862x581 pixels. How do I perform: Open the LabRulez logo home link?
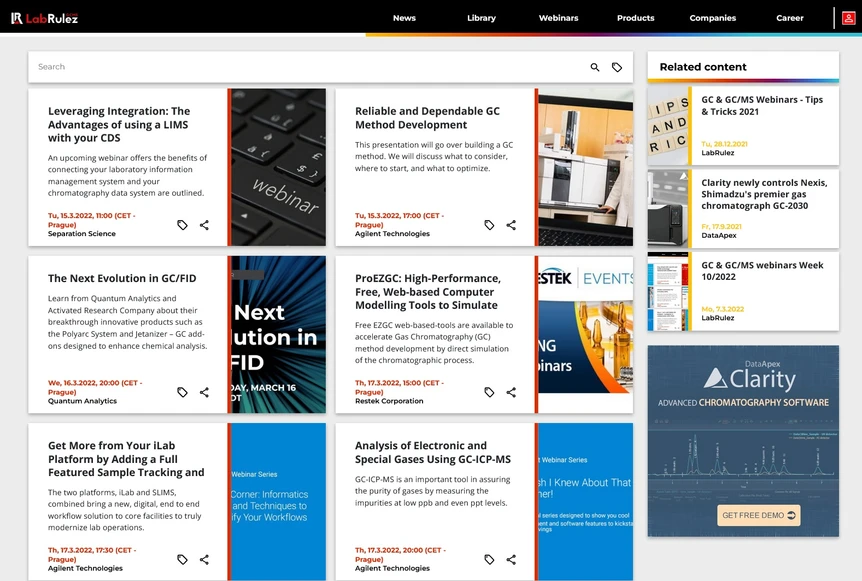45,18
